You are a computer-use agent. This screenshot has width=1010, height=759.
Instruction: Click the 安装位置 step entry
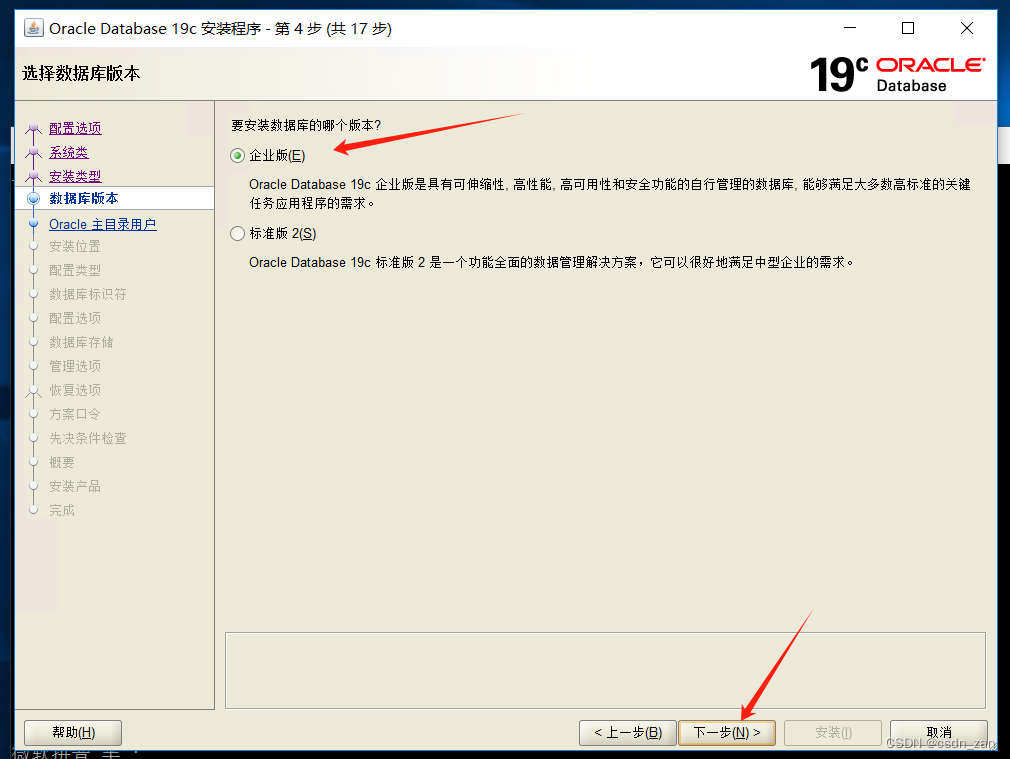point(75,246)
